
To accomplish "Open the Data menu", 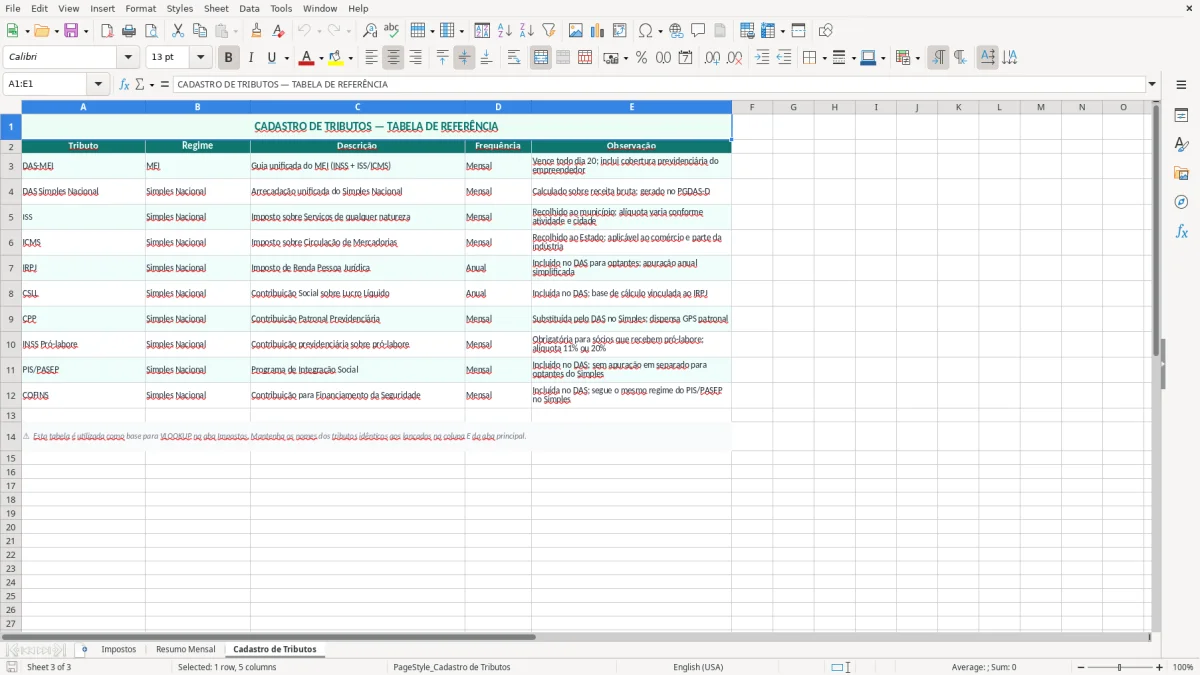I will click(249, 8).
